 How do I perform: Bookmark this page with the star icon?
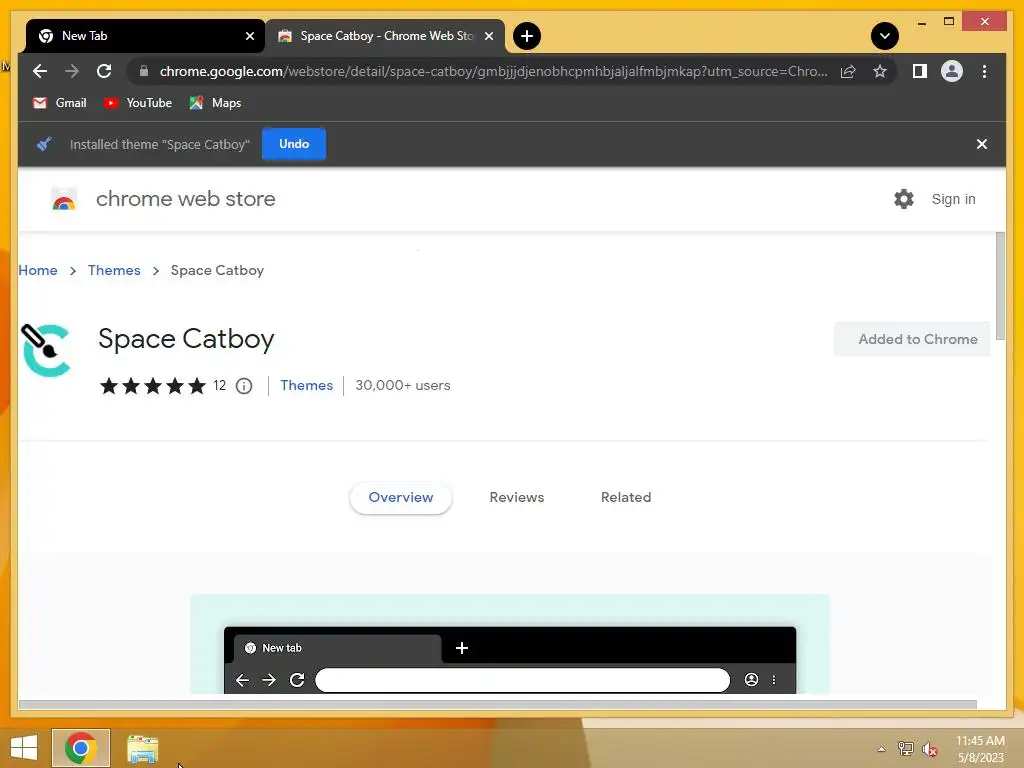click(880, 71)
